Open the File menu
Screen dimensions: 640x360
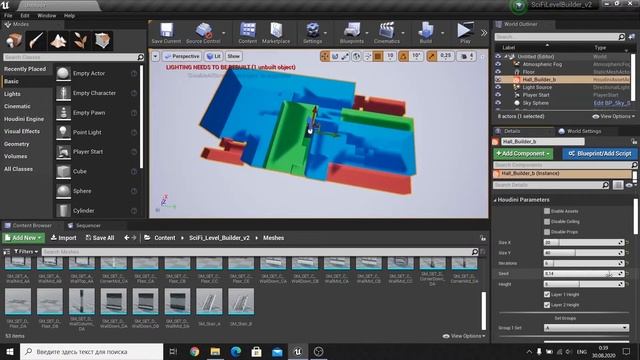8,16
